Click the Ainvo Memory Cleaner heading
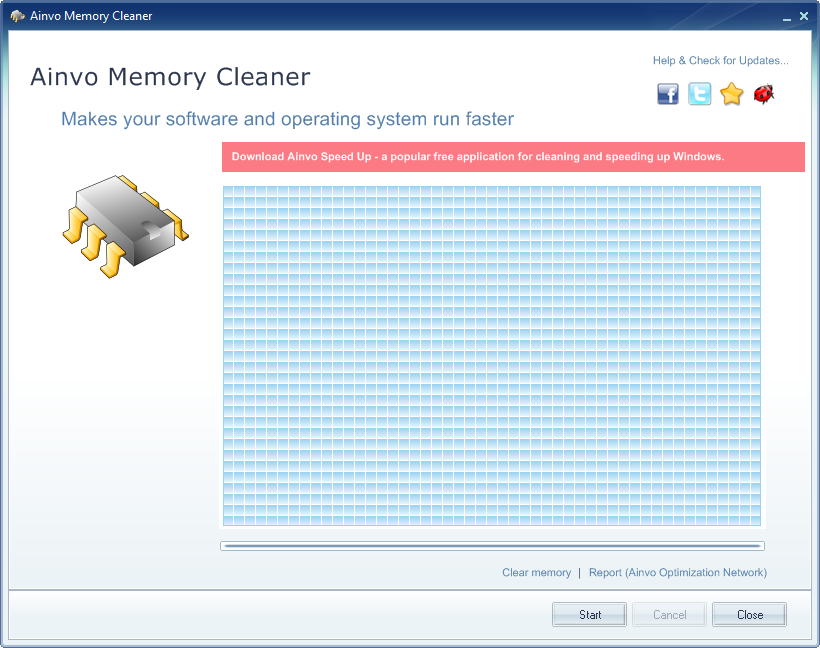 click(170, 77)
